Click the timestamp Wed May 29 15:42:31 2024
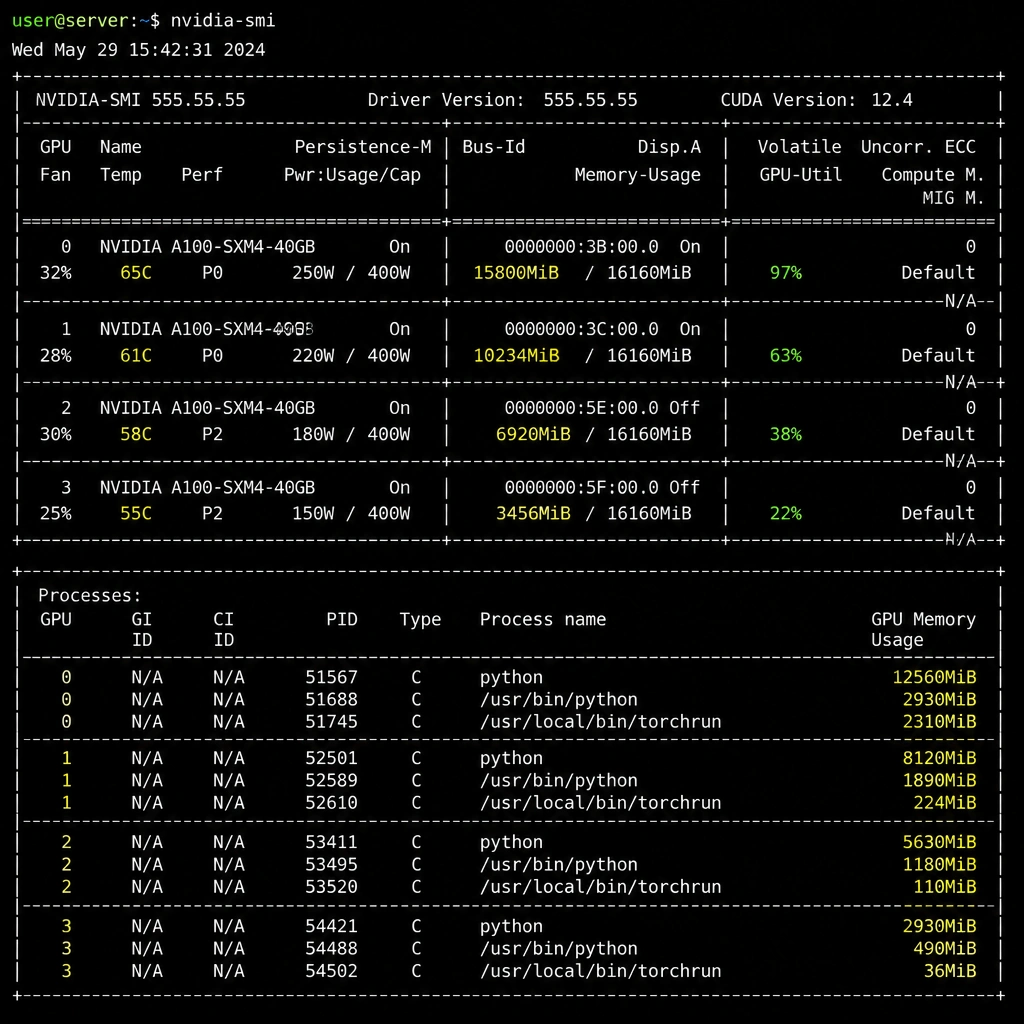Image resolution: width=1024 pixels, height=1024 pixels. (138, 50)
